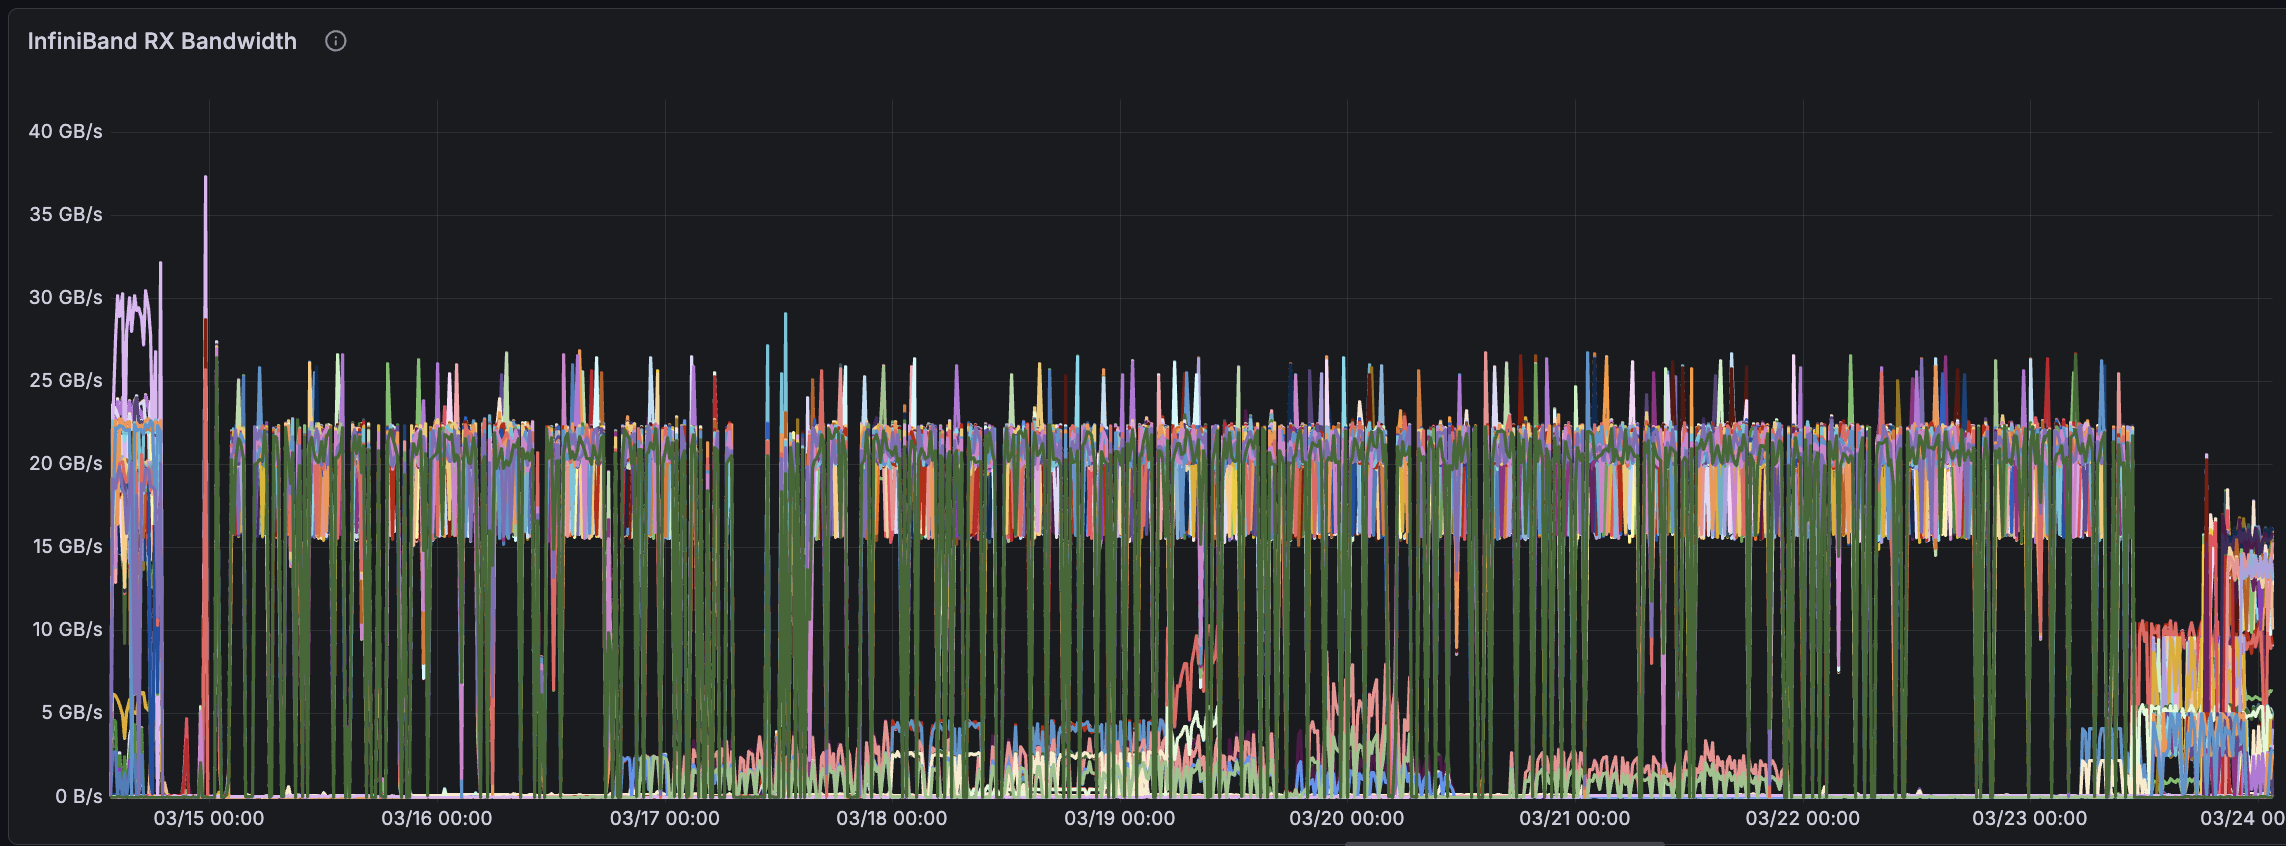Click the 03/23 00:00 time label
The height and width of the screenshot is (846, 2286).
pyautogui.click(x=2030, y=818)
